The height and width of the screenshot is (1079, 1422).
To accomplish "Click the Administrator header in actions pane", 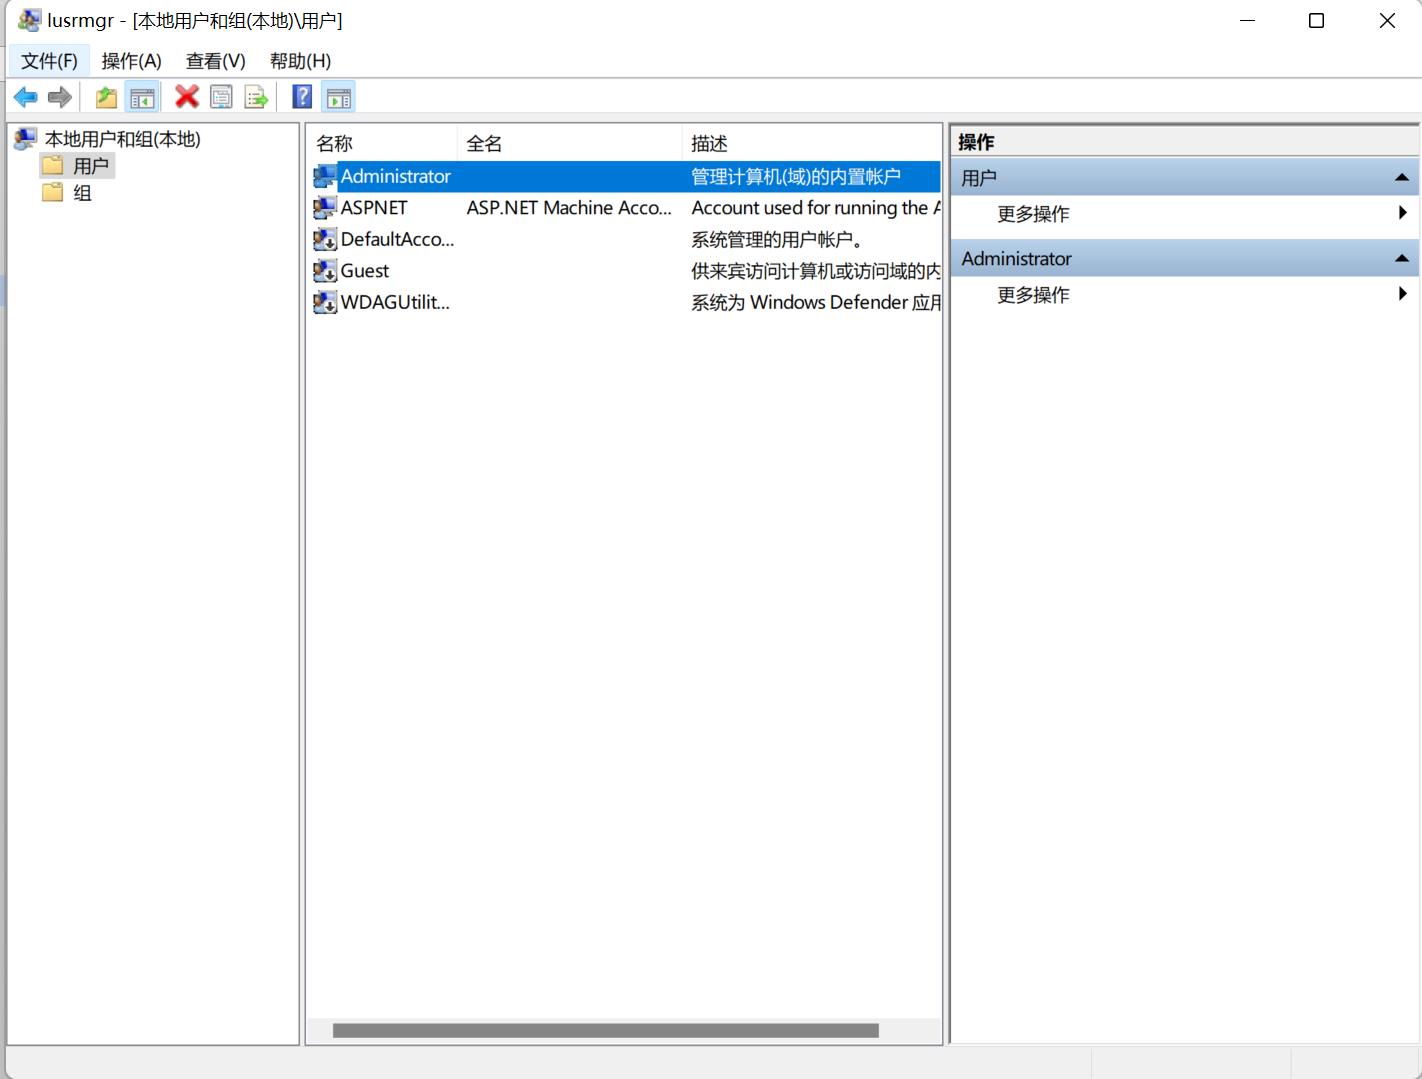I will coord(1184,259).
